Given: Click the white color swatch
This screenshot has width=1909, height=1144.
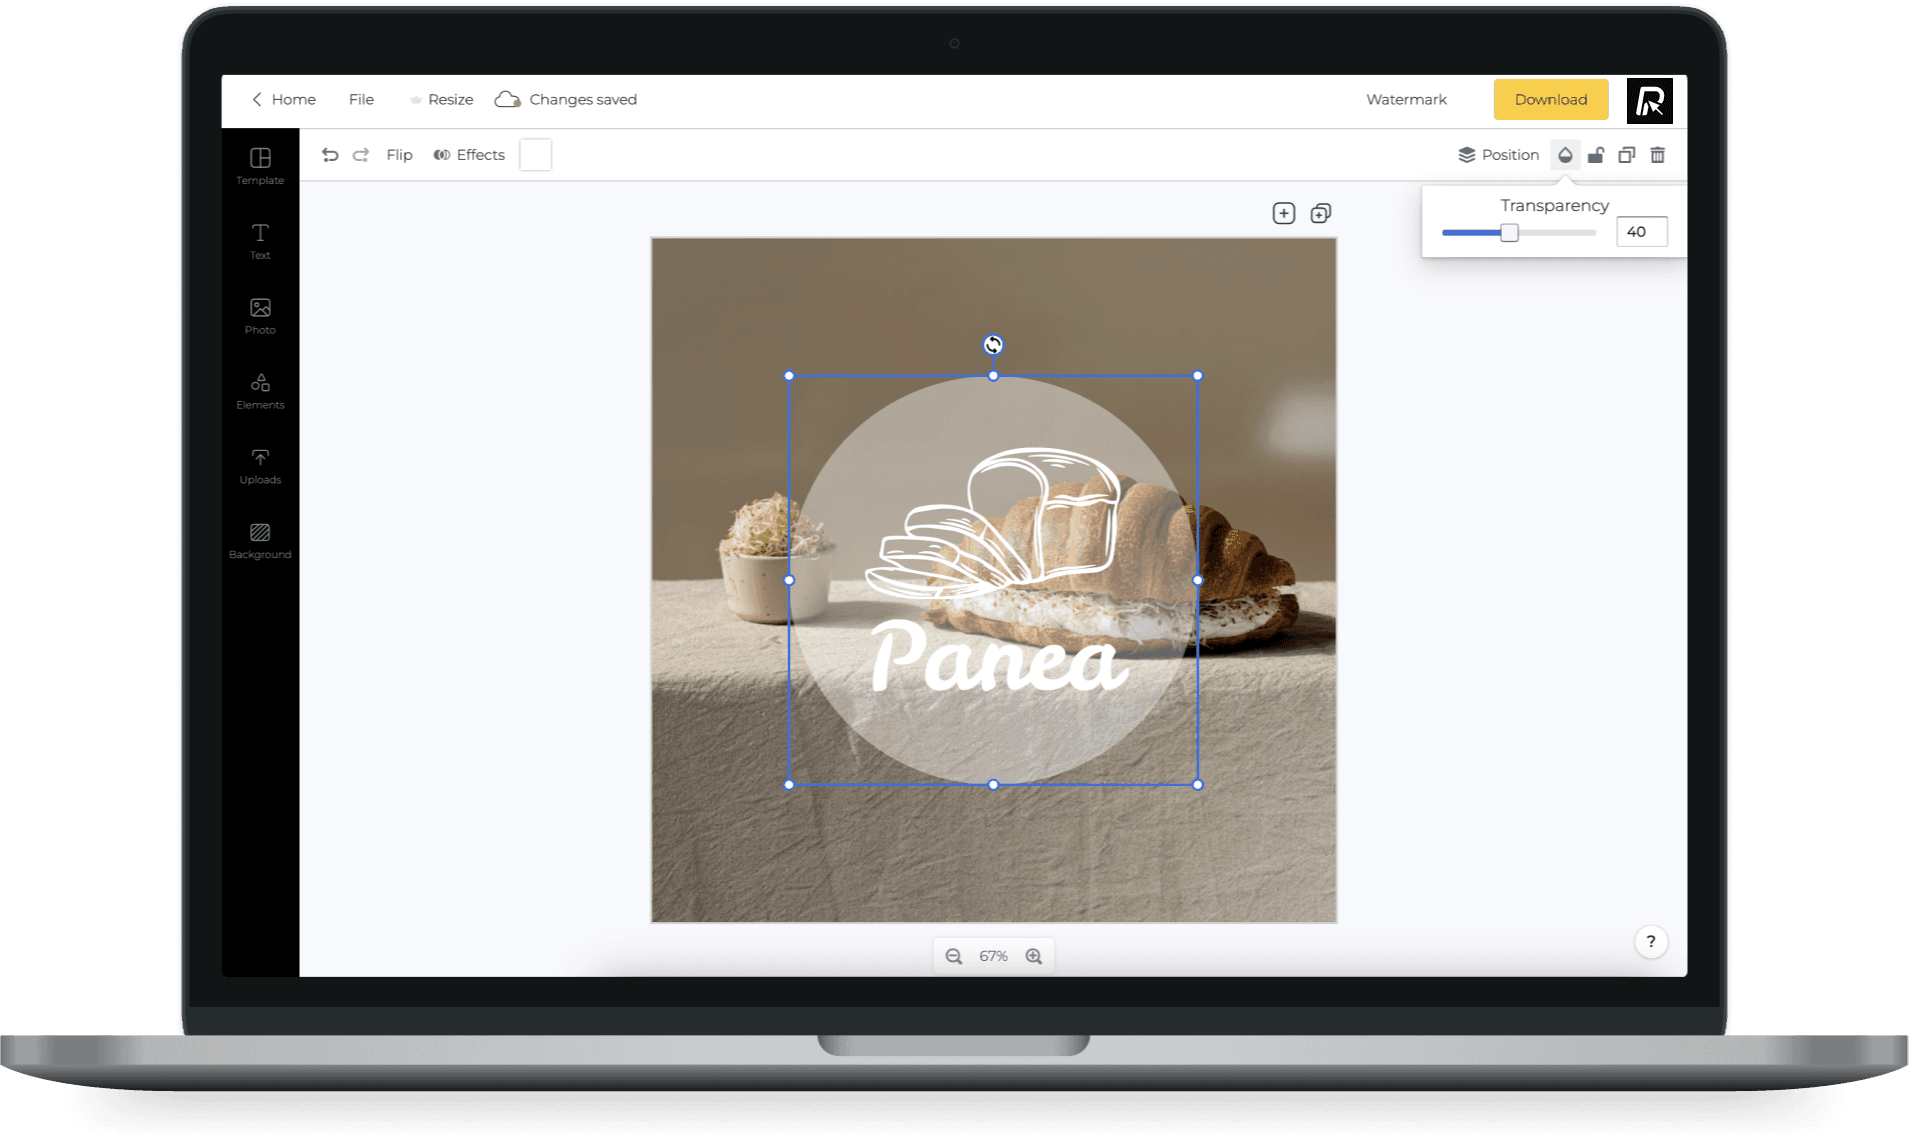Looking at the screenshot, I should pyautogui.click(x=535, y=155).
